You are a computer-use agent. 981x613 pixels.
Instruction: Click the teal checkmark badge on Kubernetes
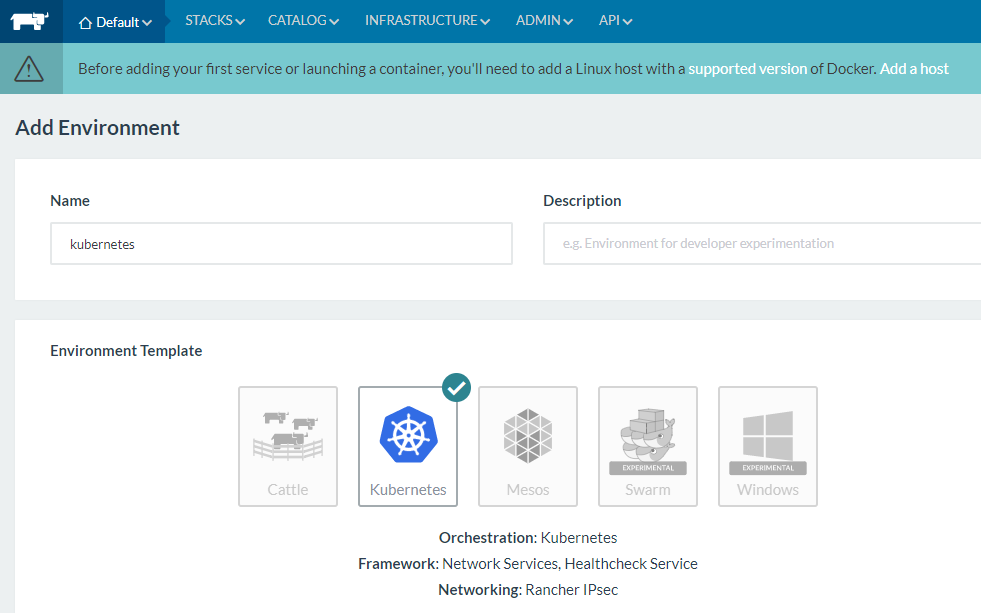click(456, 387)
